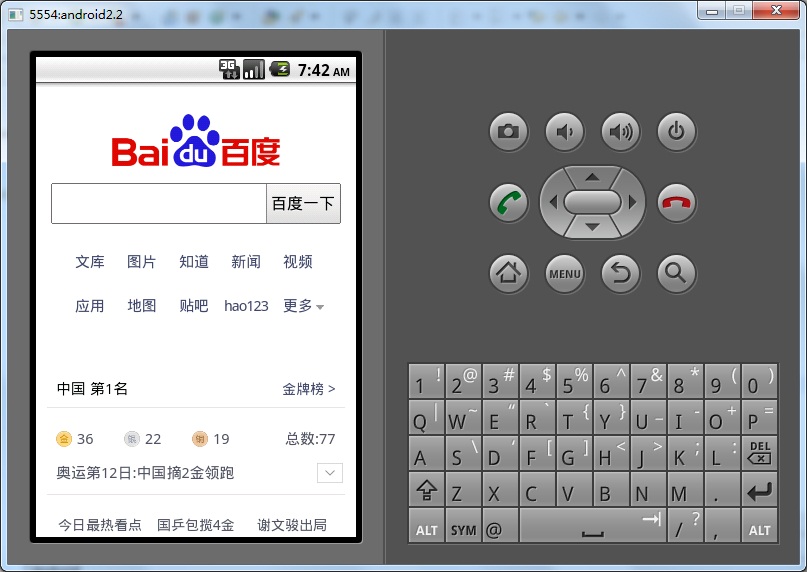Click the space bar key
807x572 pixels.
pos(593,525)
